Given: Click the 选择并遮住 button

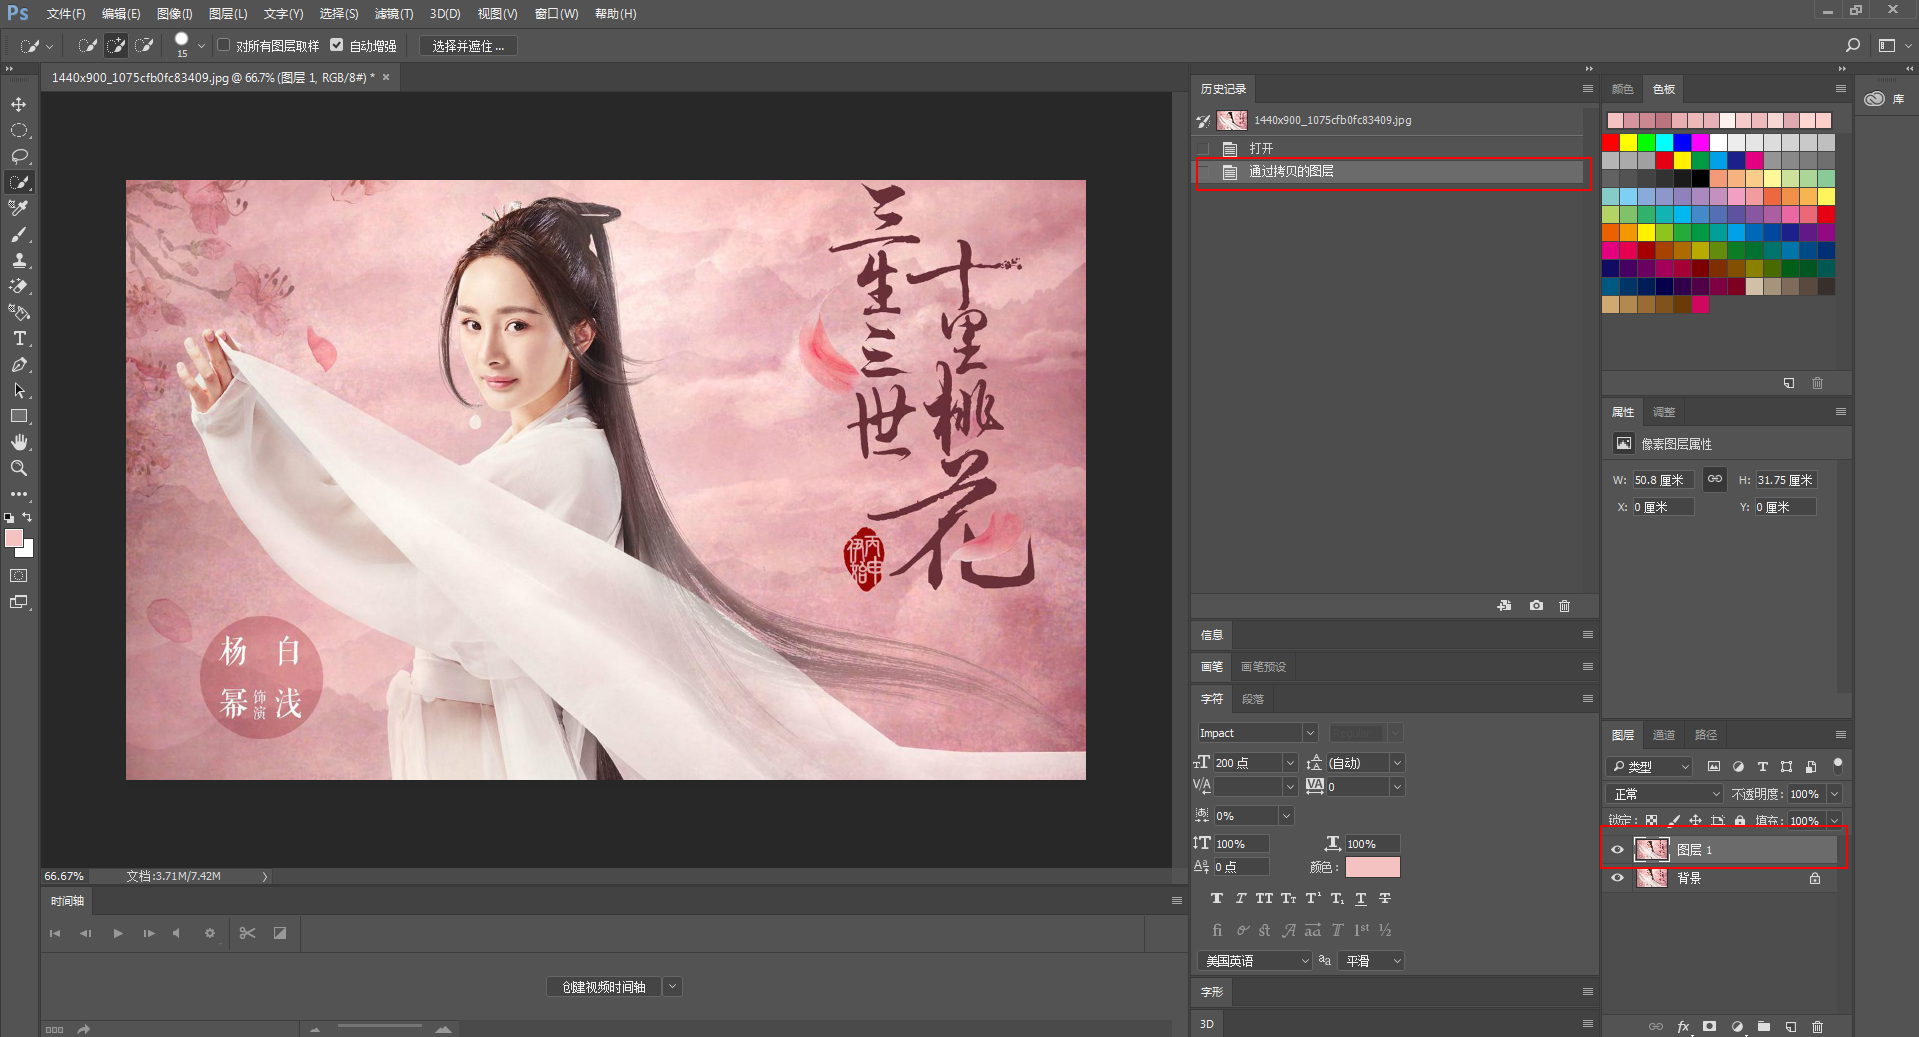Looking at the screenshot, I should click(x=468, y=46).
